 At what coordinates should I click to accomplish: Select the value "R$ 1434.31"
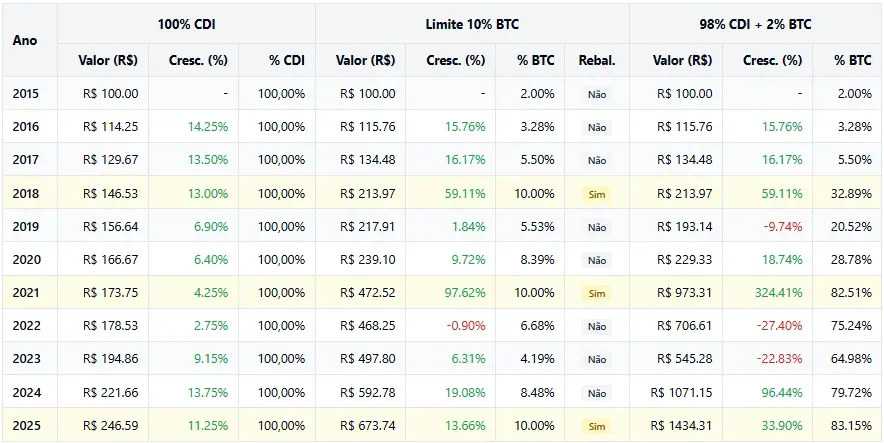682,426
